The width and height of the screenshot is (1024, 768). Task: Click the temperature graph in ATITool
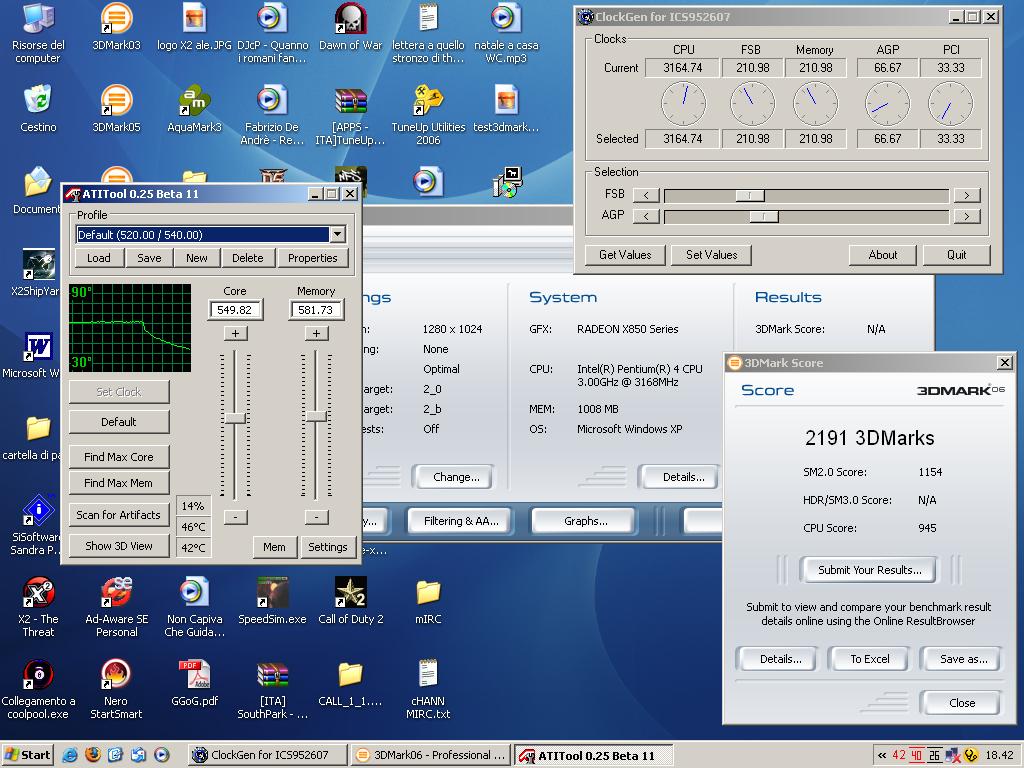(x=130, y=328)
